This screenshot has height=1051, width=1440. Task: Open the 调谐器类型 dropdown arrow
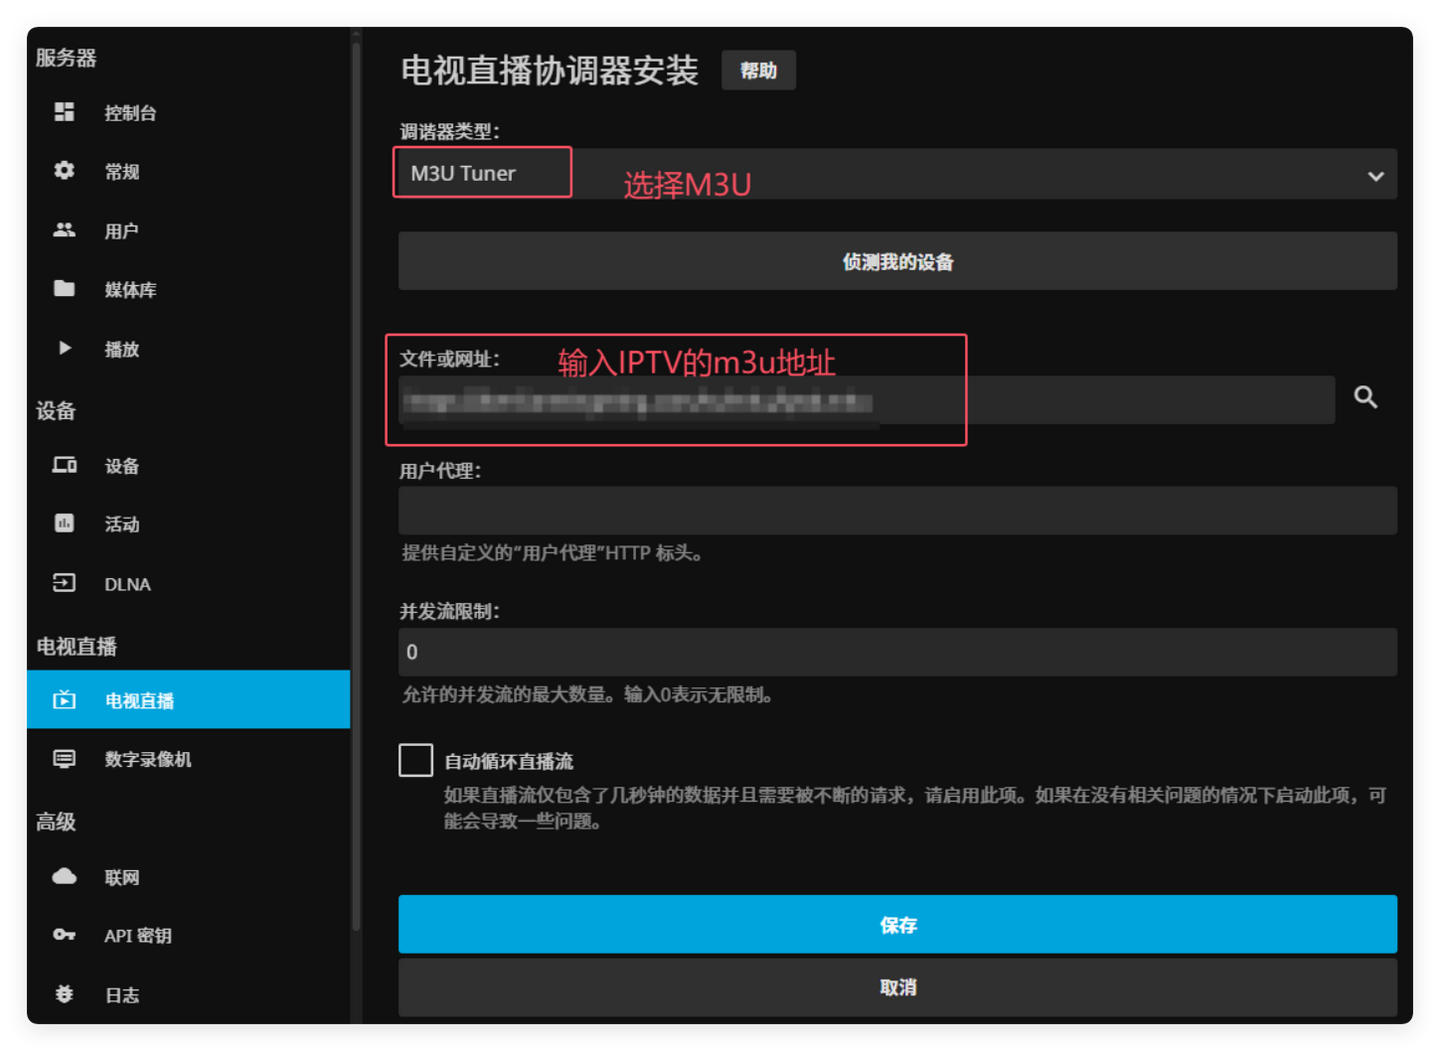tap(1375, 176)
